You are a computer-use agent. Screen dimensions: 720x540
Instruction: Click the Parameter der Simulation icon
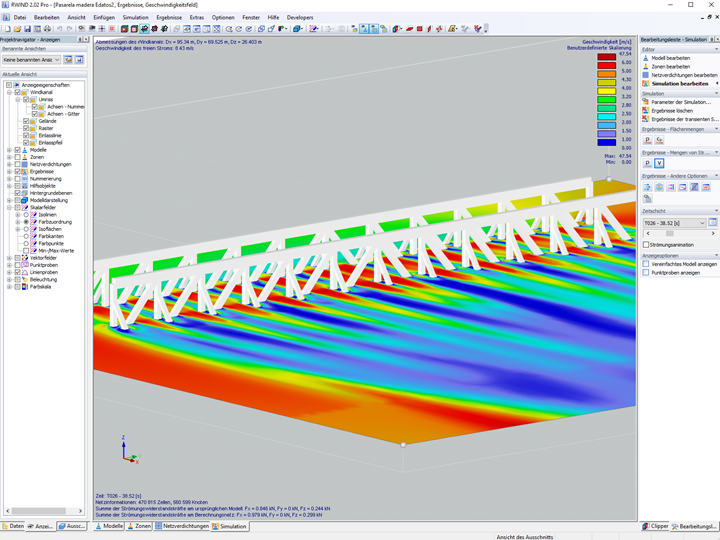tap(646, 102)
